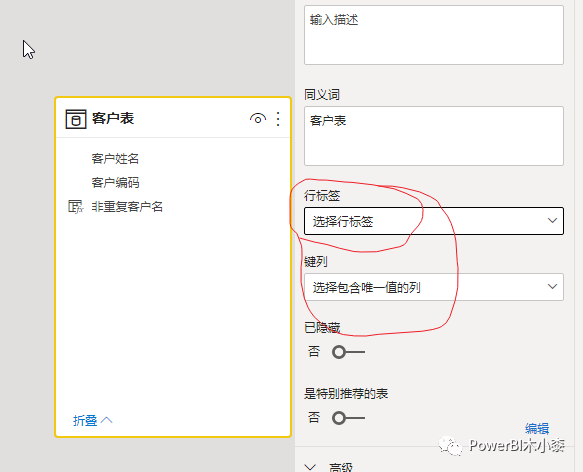Click the 编辑 link
Image resolution: width=583 pixels, height=472 pixels.
(537, 428)
